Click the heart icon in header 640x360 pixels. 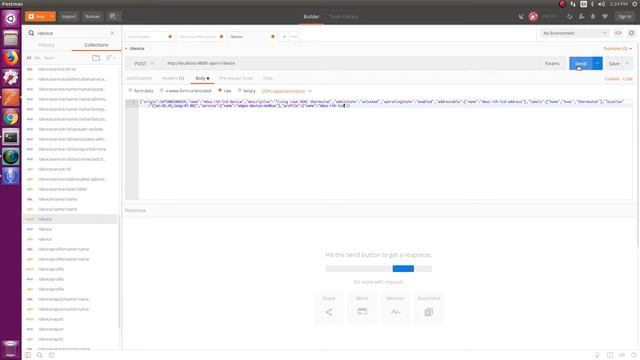[x=604, y=17]
